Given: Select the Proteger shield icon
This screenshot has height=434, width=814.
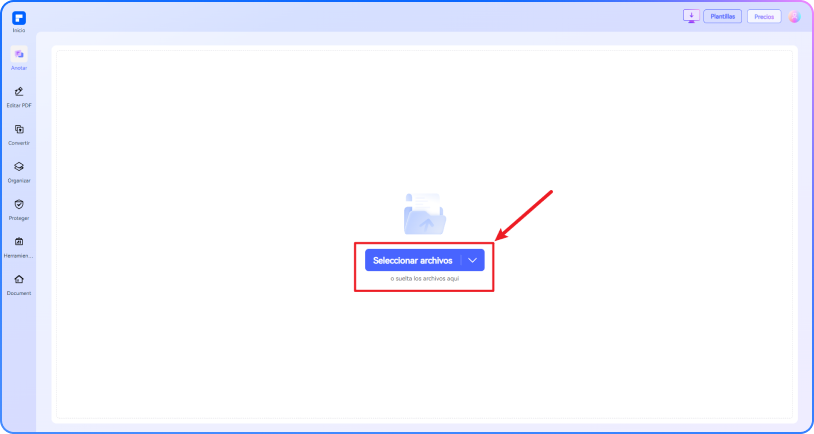Looking at the screenshot, I should click(19, 204).
